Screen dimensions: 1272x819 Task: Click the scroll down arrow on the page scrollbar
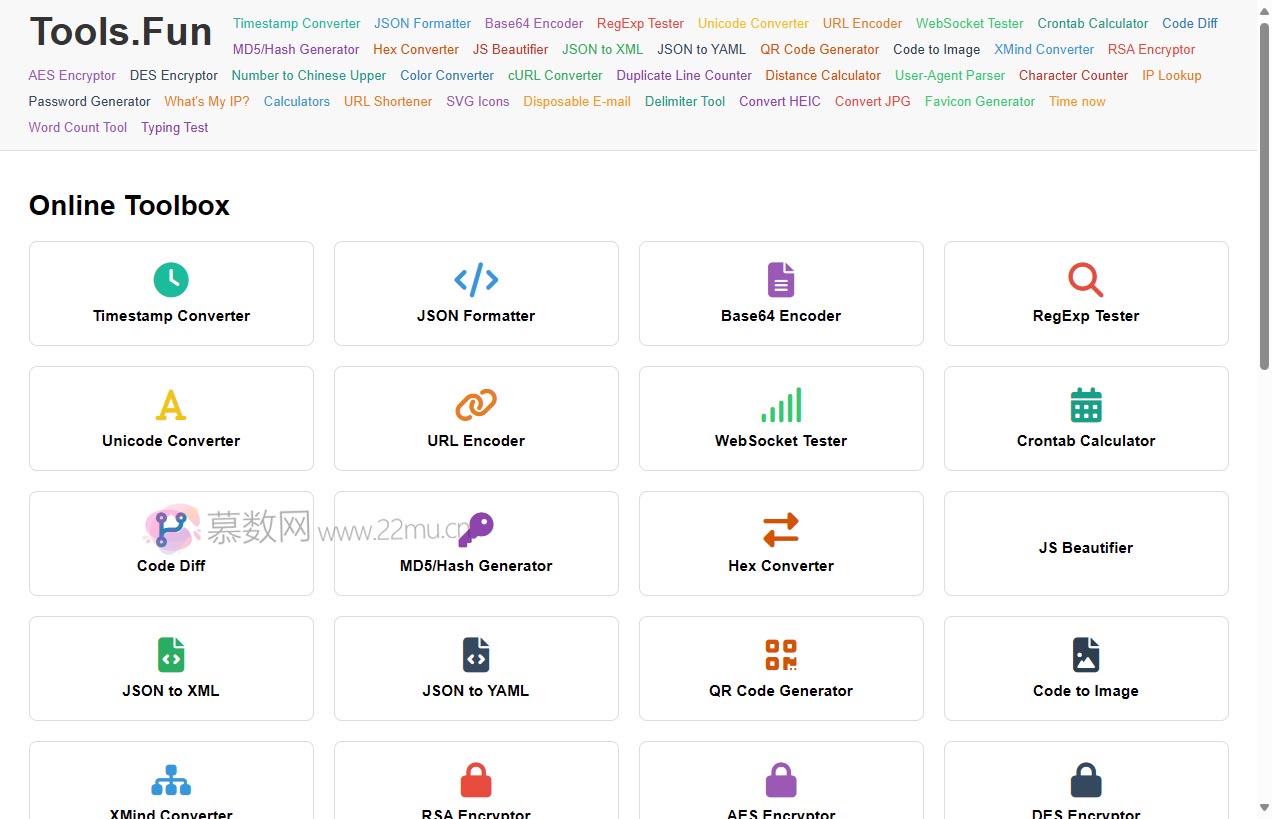pyautogui.click(x=1264, y=808)
